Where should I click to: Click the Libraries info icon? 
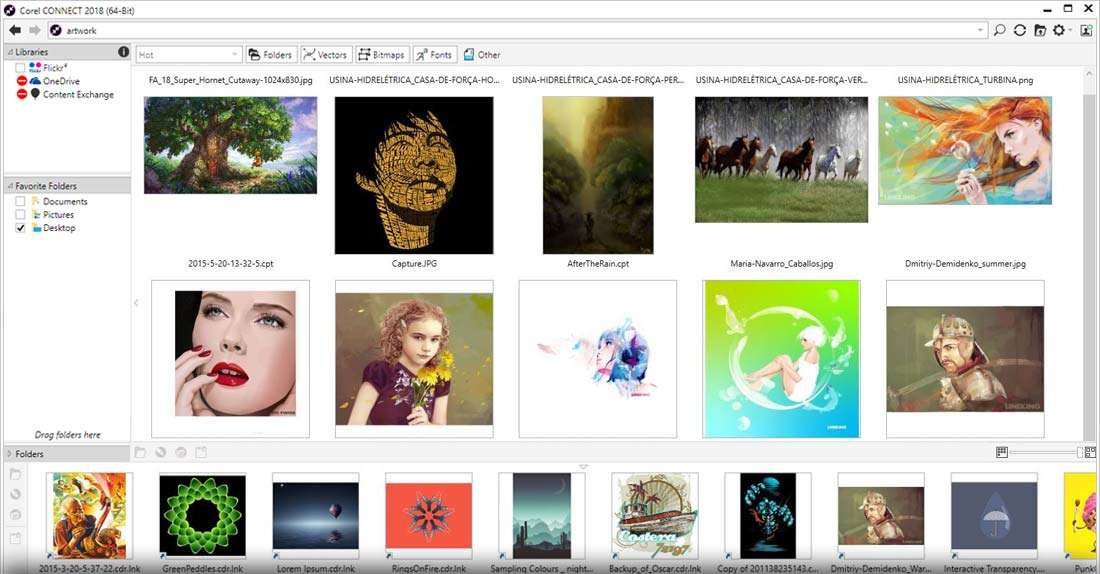pos(124,52)
